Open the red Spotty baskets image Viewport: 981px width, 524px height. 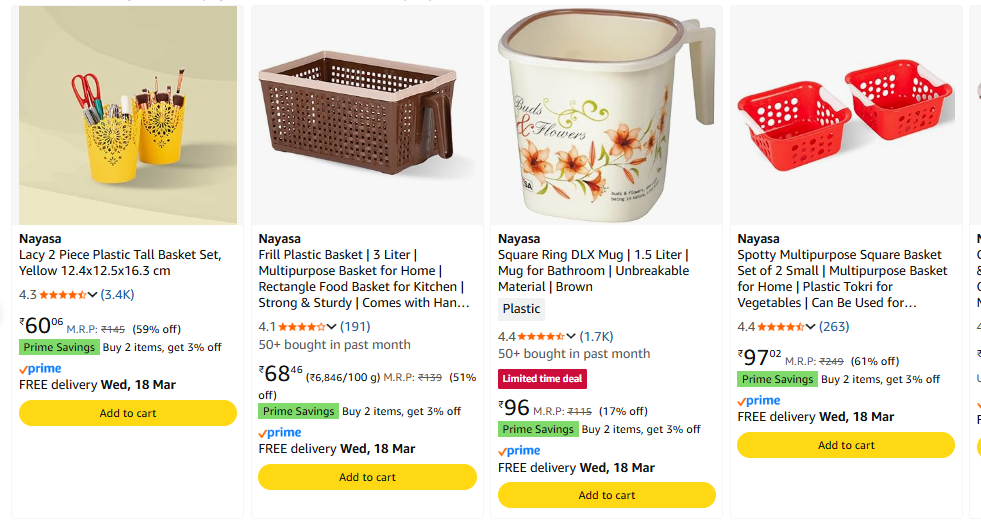[846, 115]
